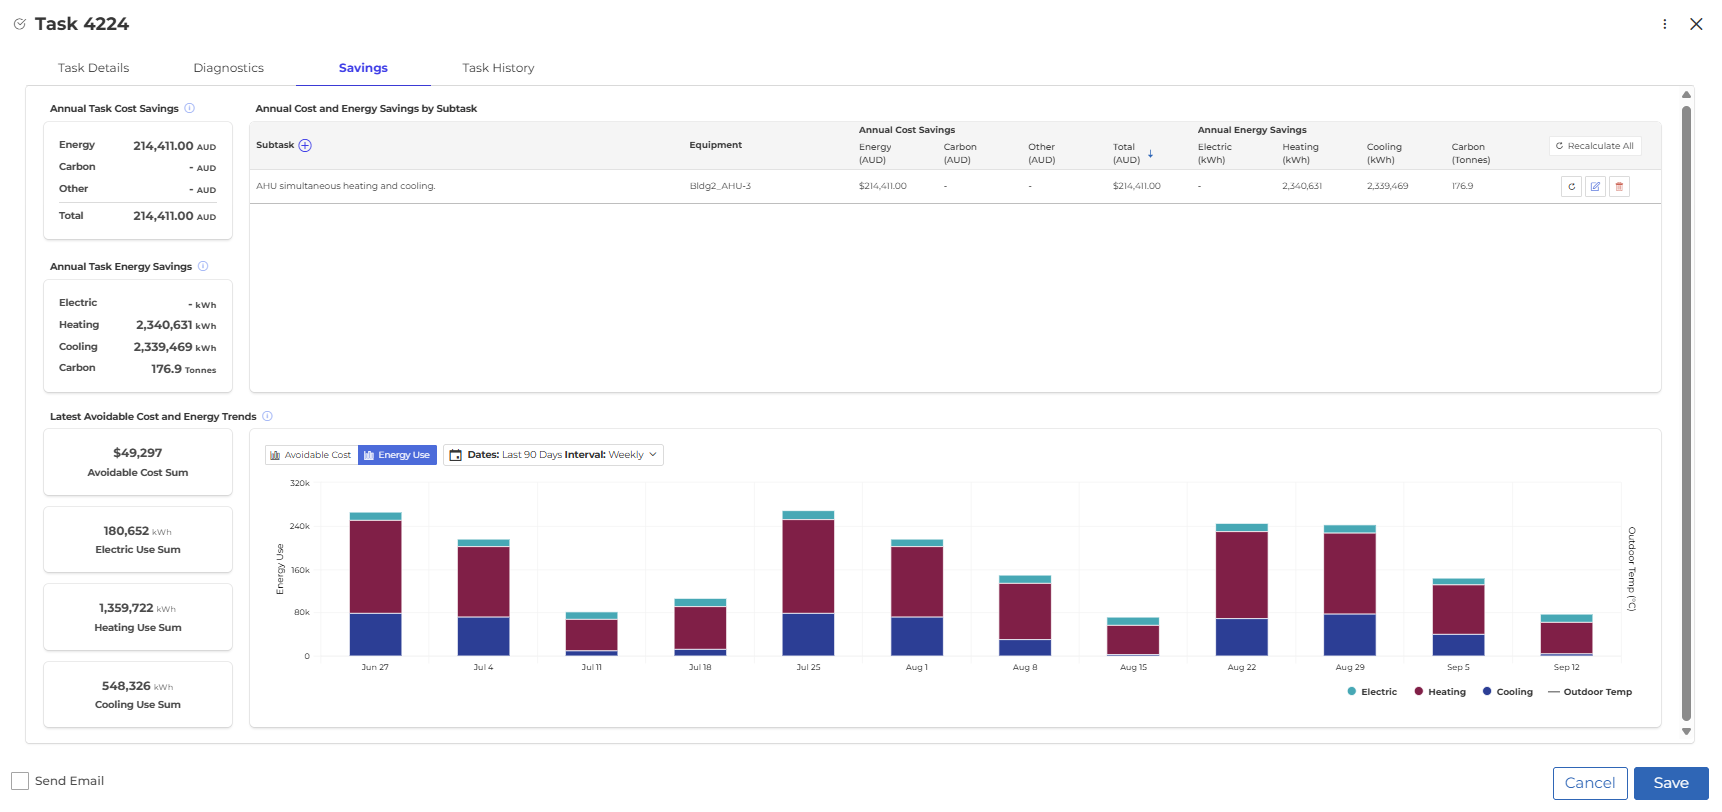Viewport: 1722px width, 812px height.
Task: Click the Subtask column header
Action: point(275,146)
